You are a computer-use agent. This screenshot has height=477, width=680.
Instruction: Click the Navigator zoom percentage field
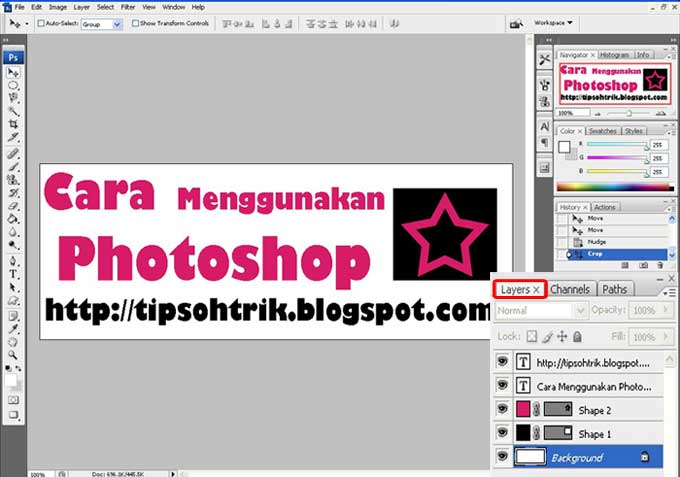point(573,113)
